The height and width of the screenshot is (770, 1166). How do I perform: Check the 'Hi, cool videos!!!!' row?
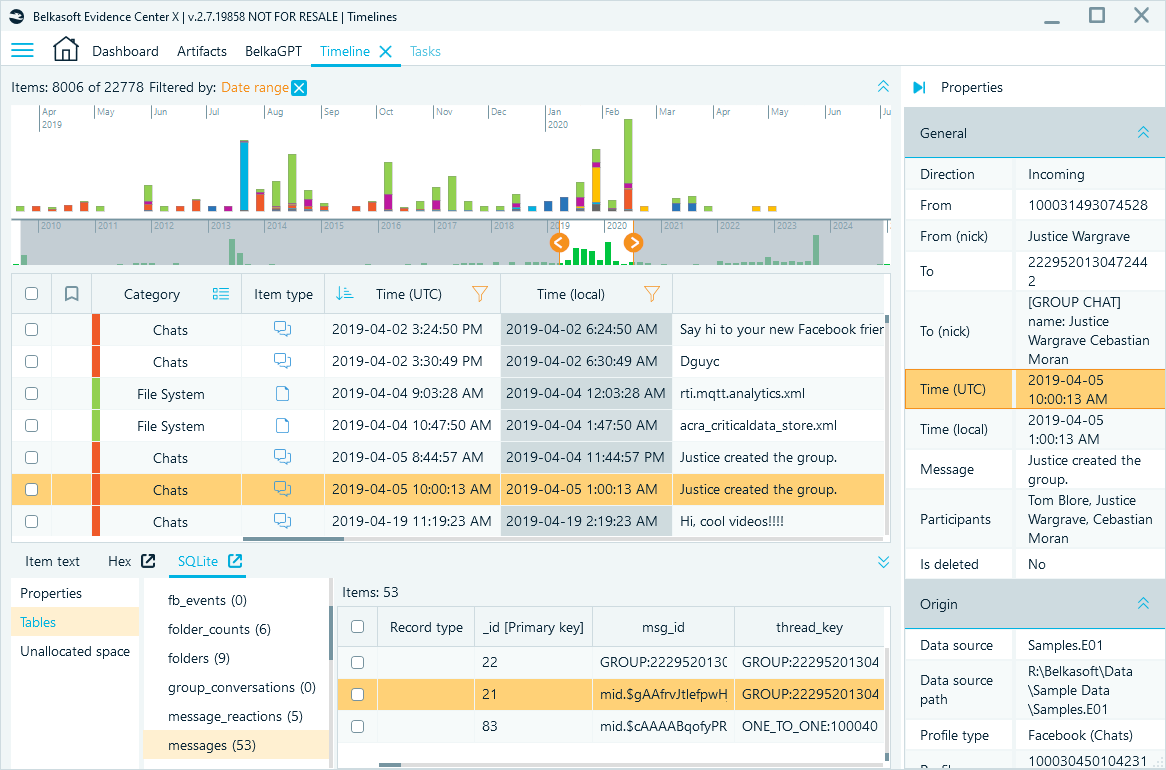[31, 522]
